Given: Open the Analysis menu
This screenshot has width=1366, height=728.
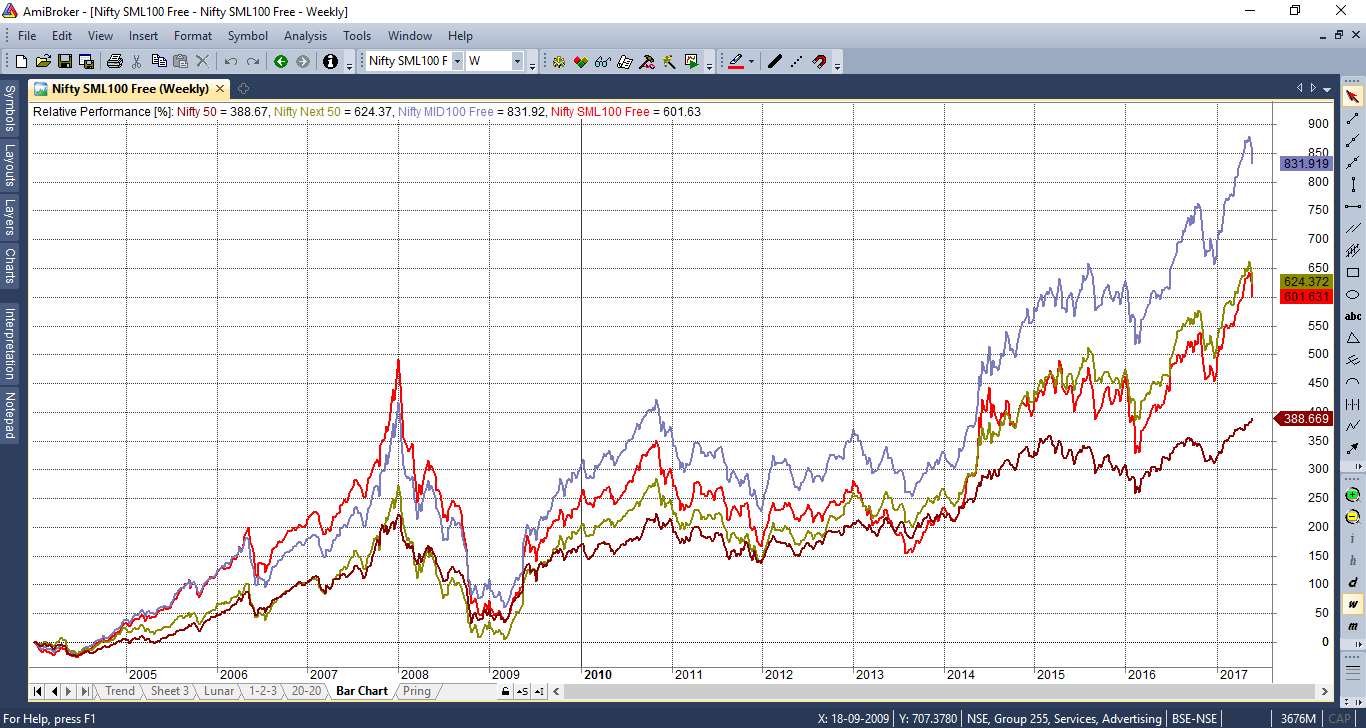Looking at the screenshot, I should click(306, 35).
